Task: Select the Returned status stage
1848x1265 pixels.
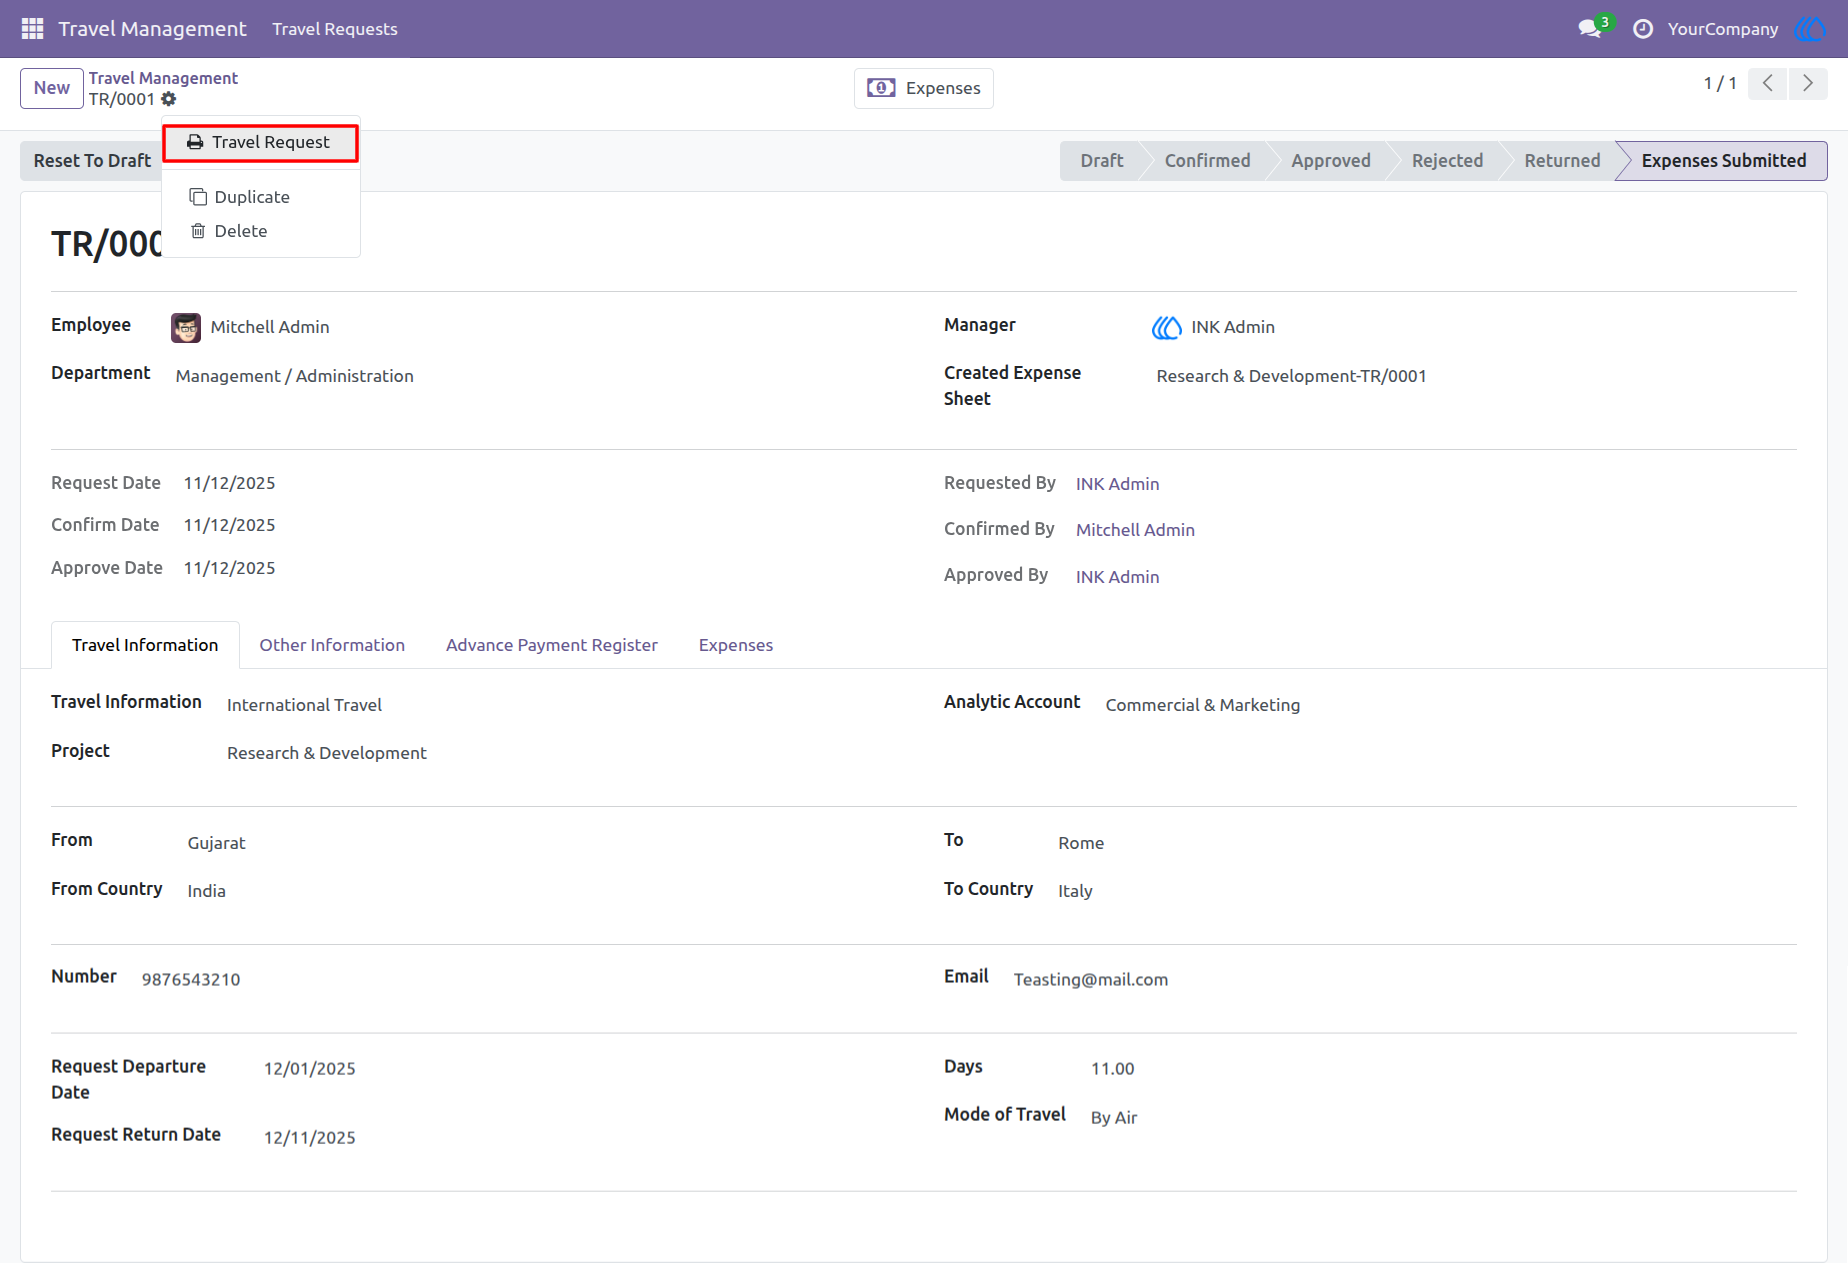Action: (x=1562, y=161)
